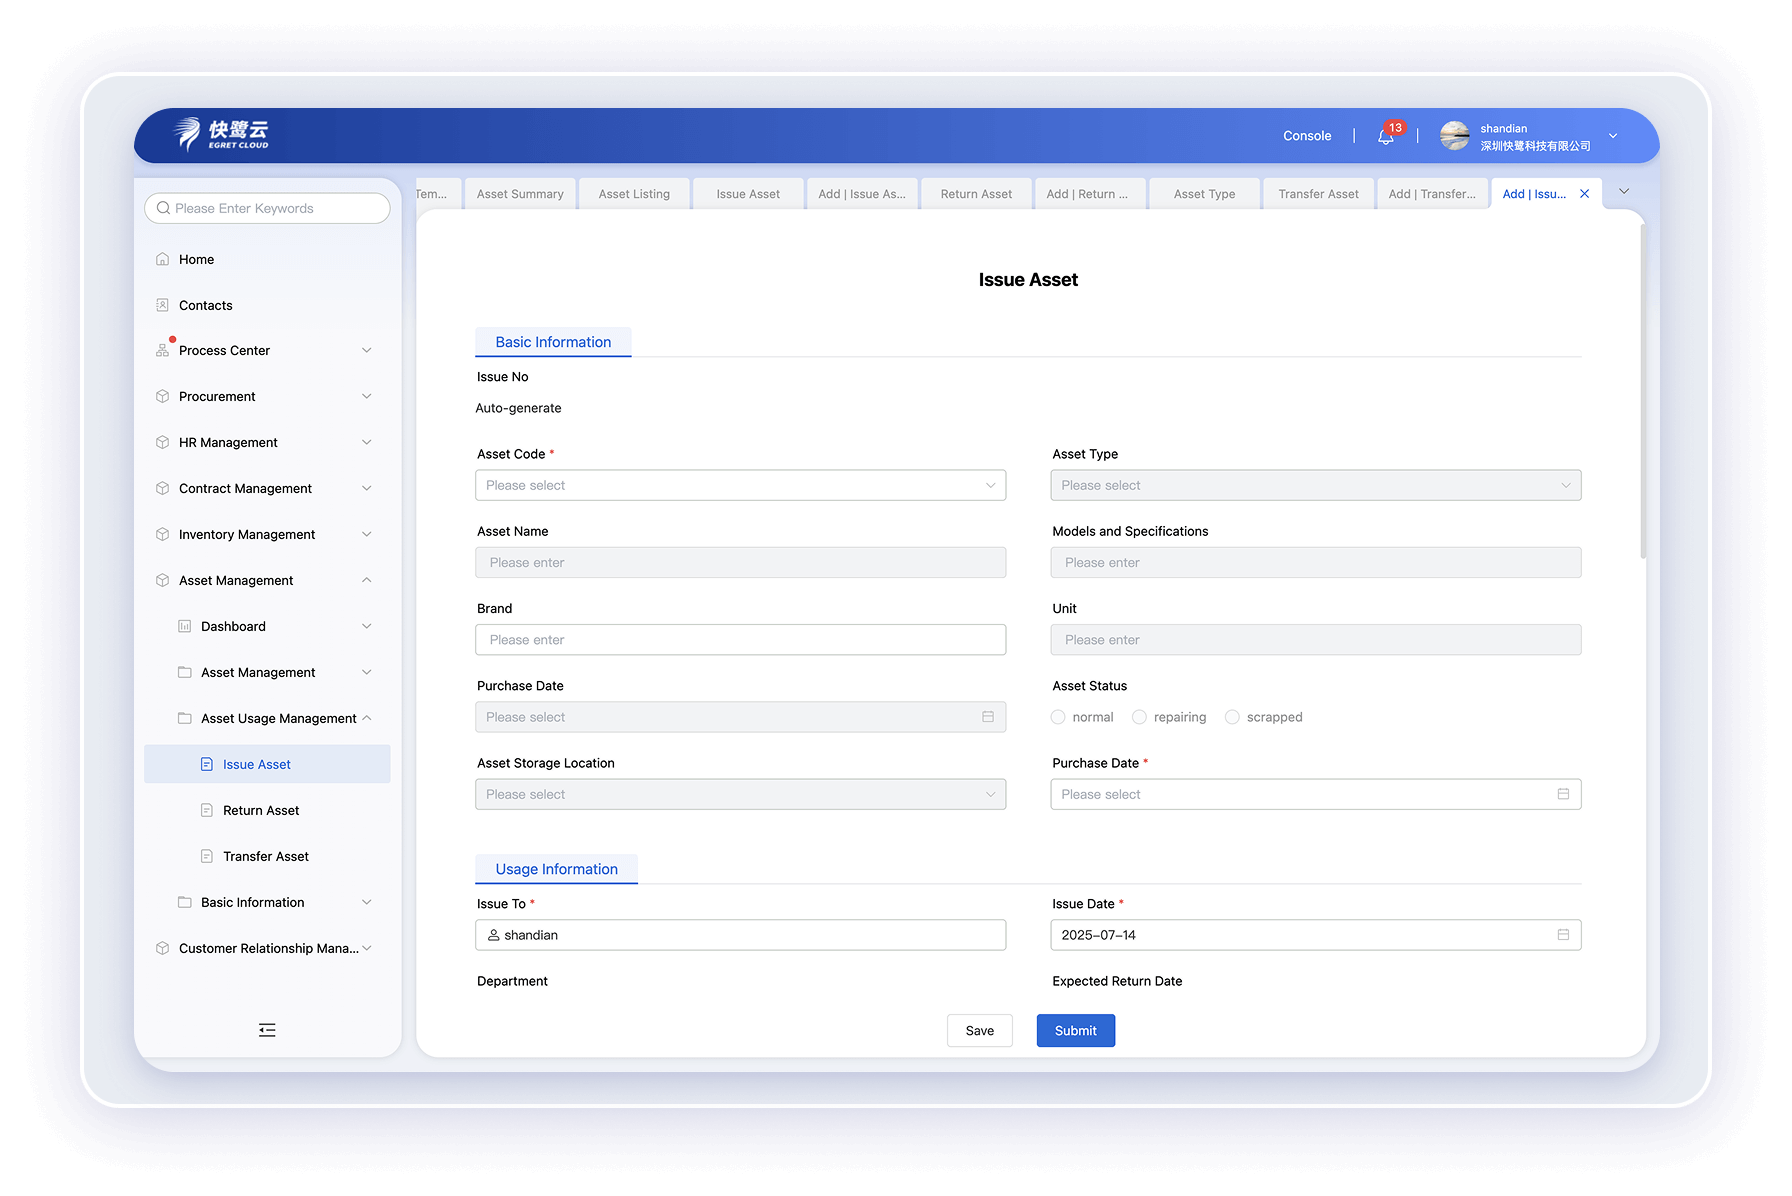Click the user avatar picture

tap(1454, 136)
